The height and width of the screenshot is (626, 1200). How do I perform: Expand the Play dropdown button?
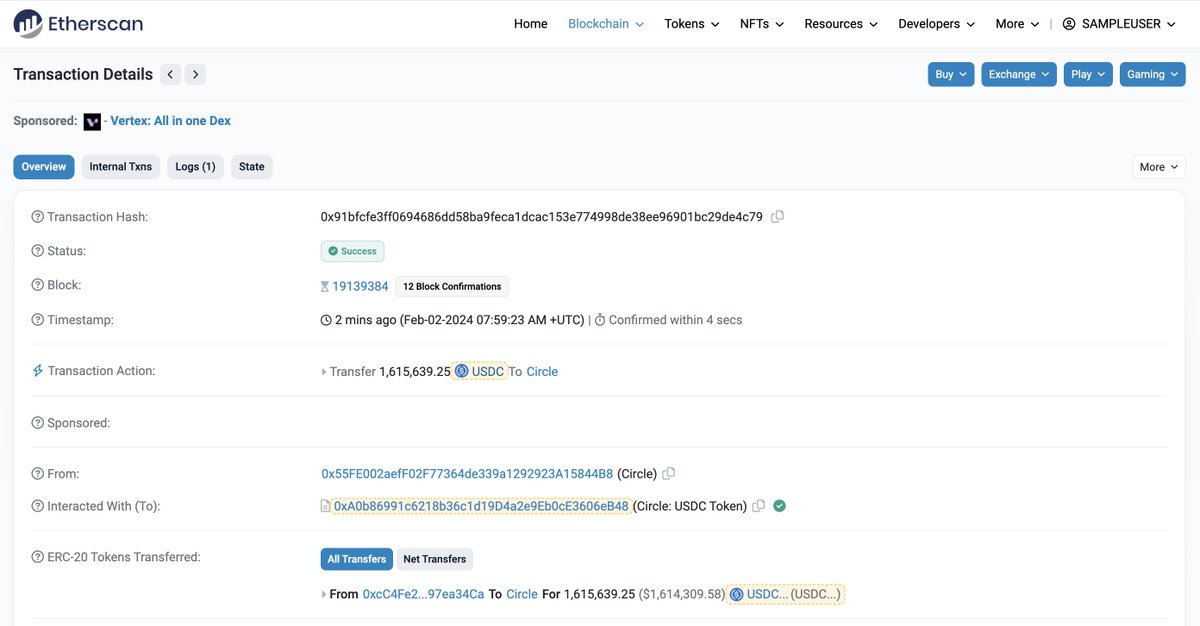coord(1088,74)
